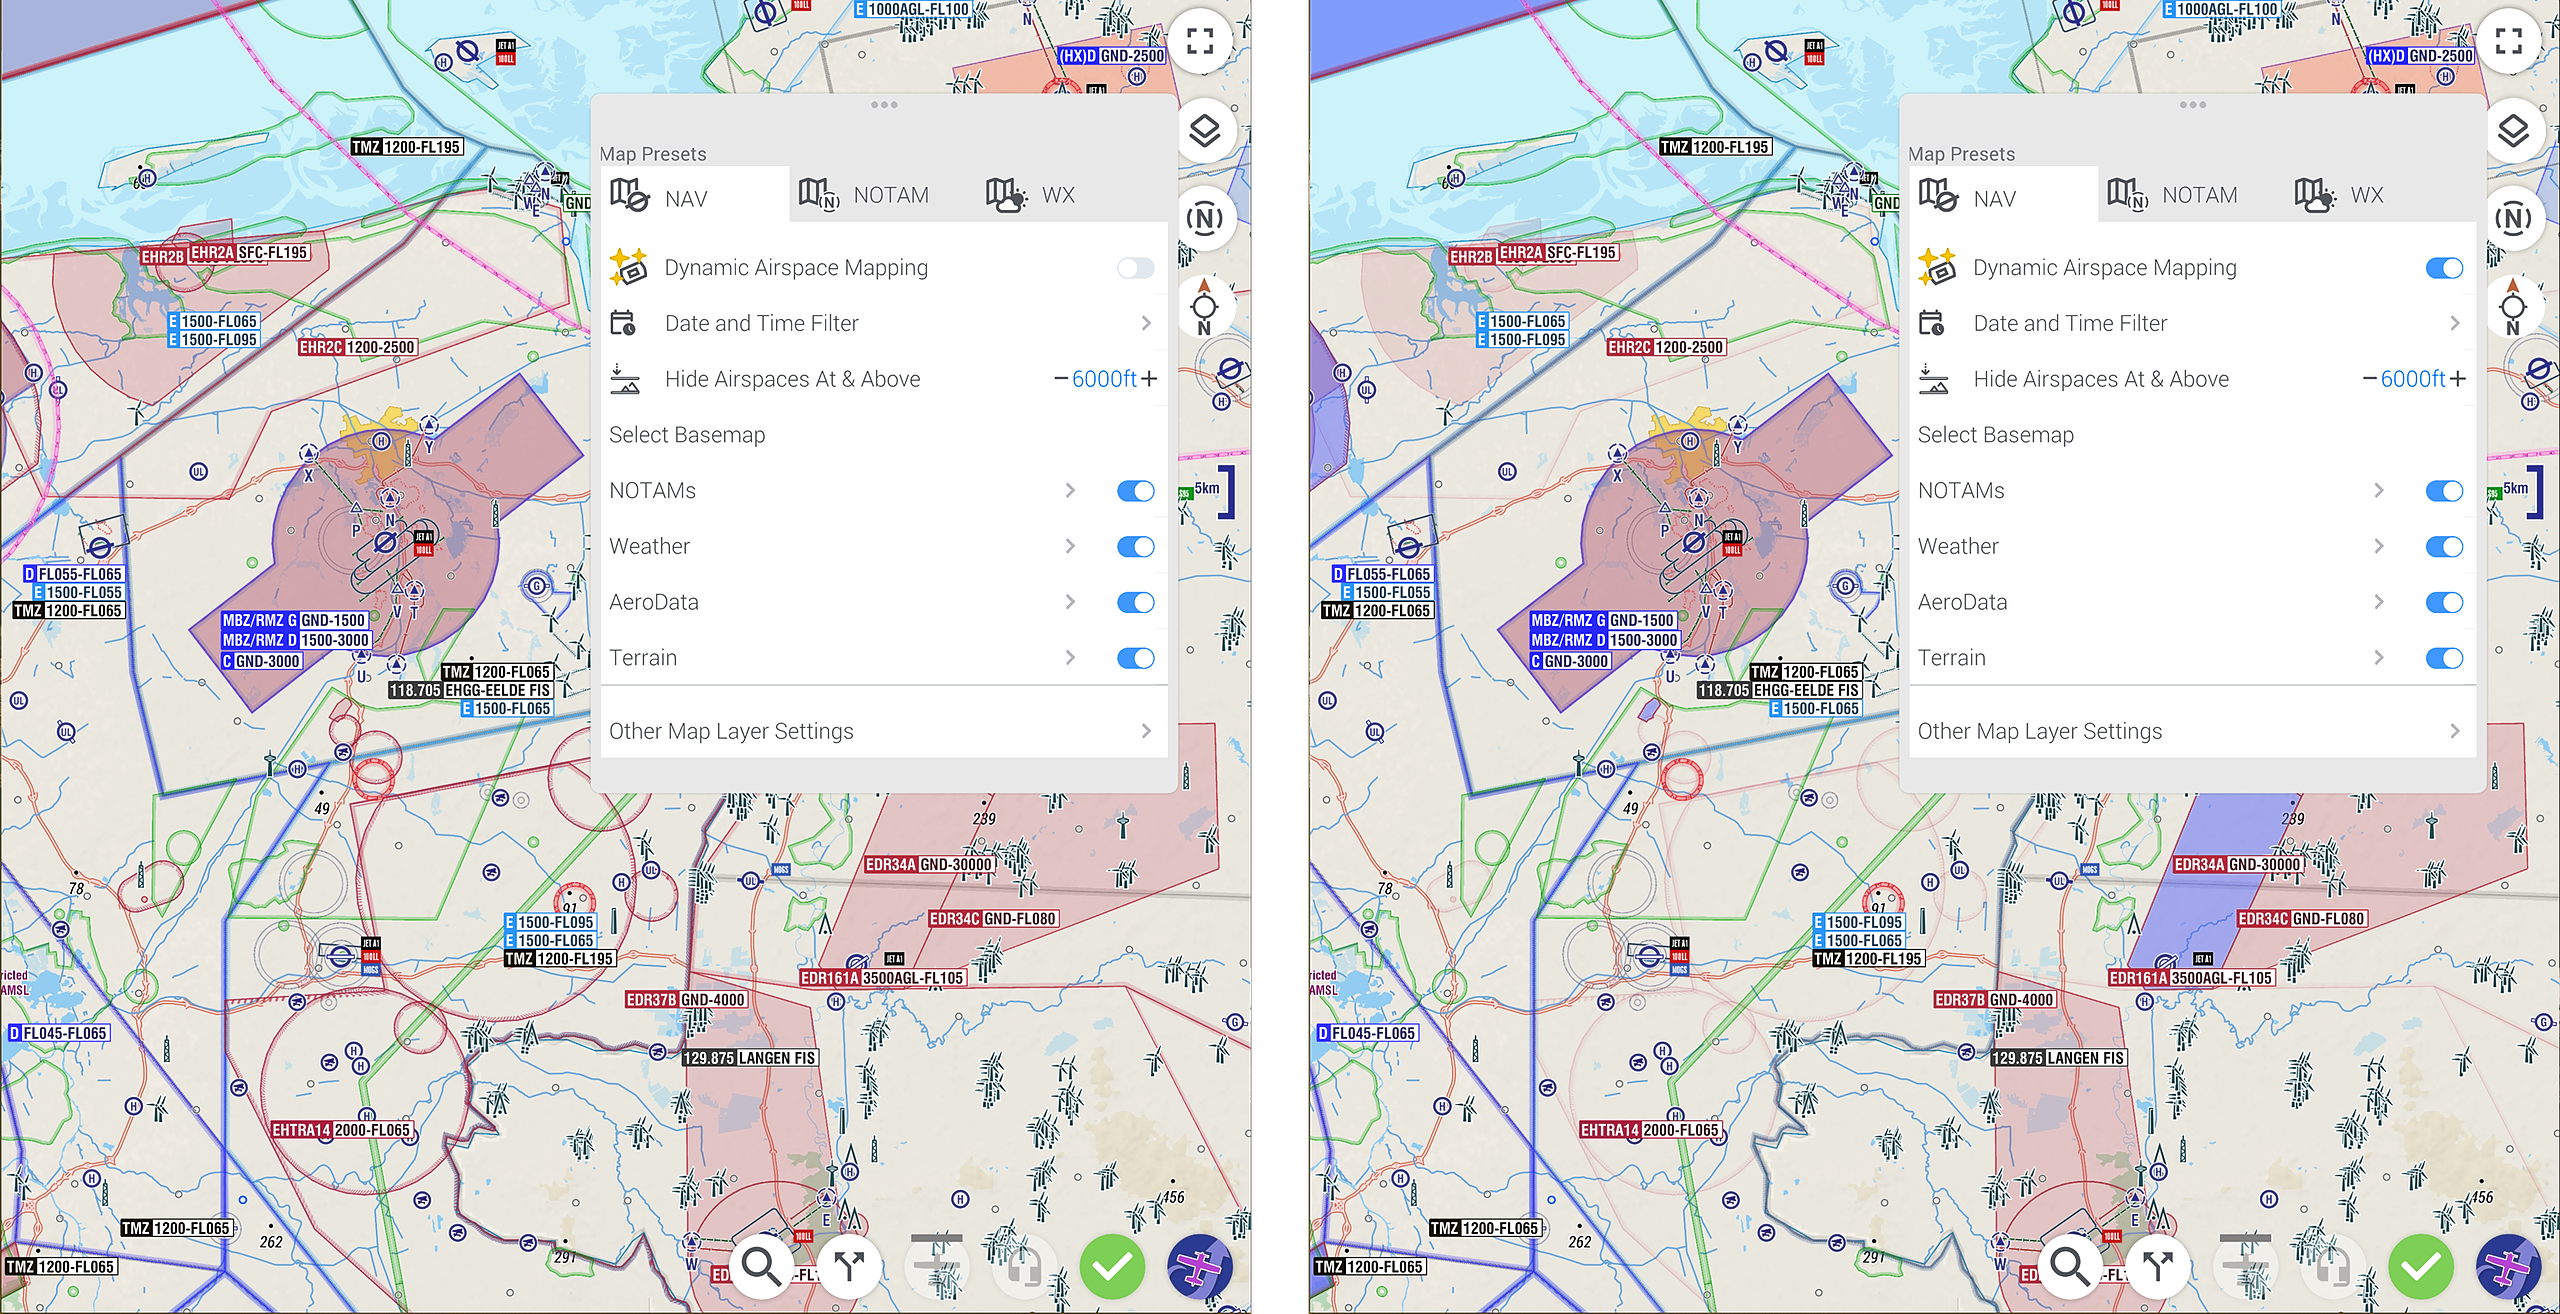Open search magnifier in left screenshot

(x=762, y=1266)
